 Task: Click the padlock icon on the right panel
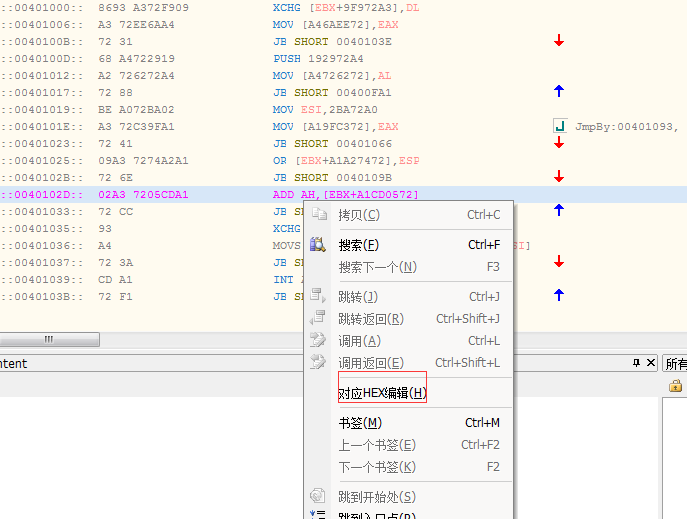click(675, 386)
